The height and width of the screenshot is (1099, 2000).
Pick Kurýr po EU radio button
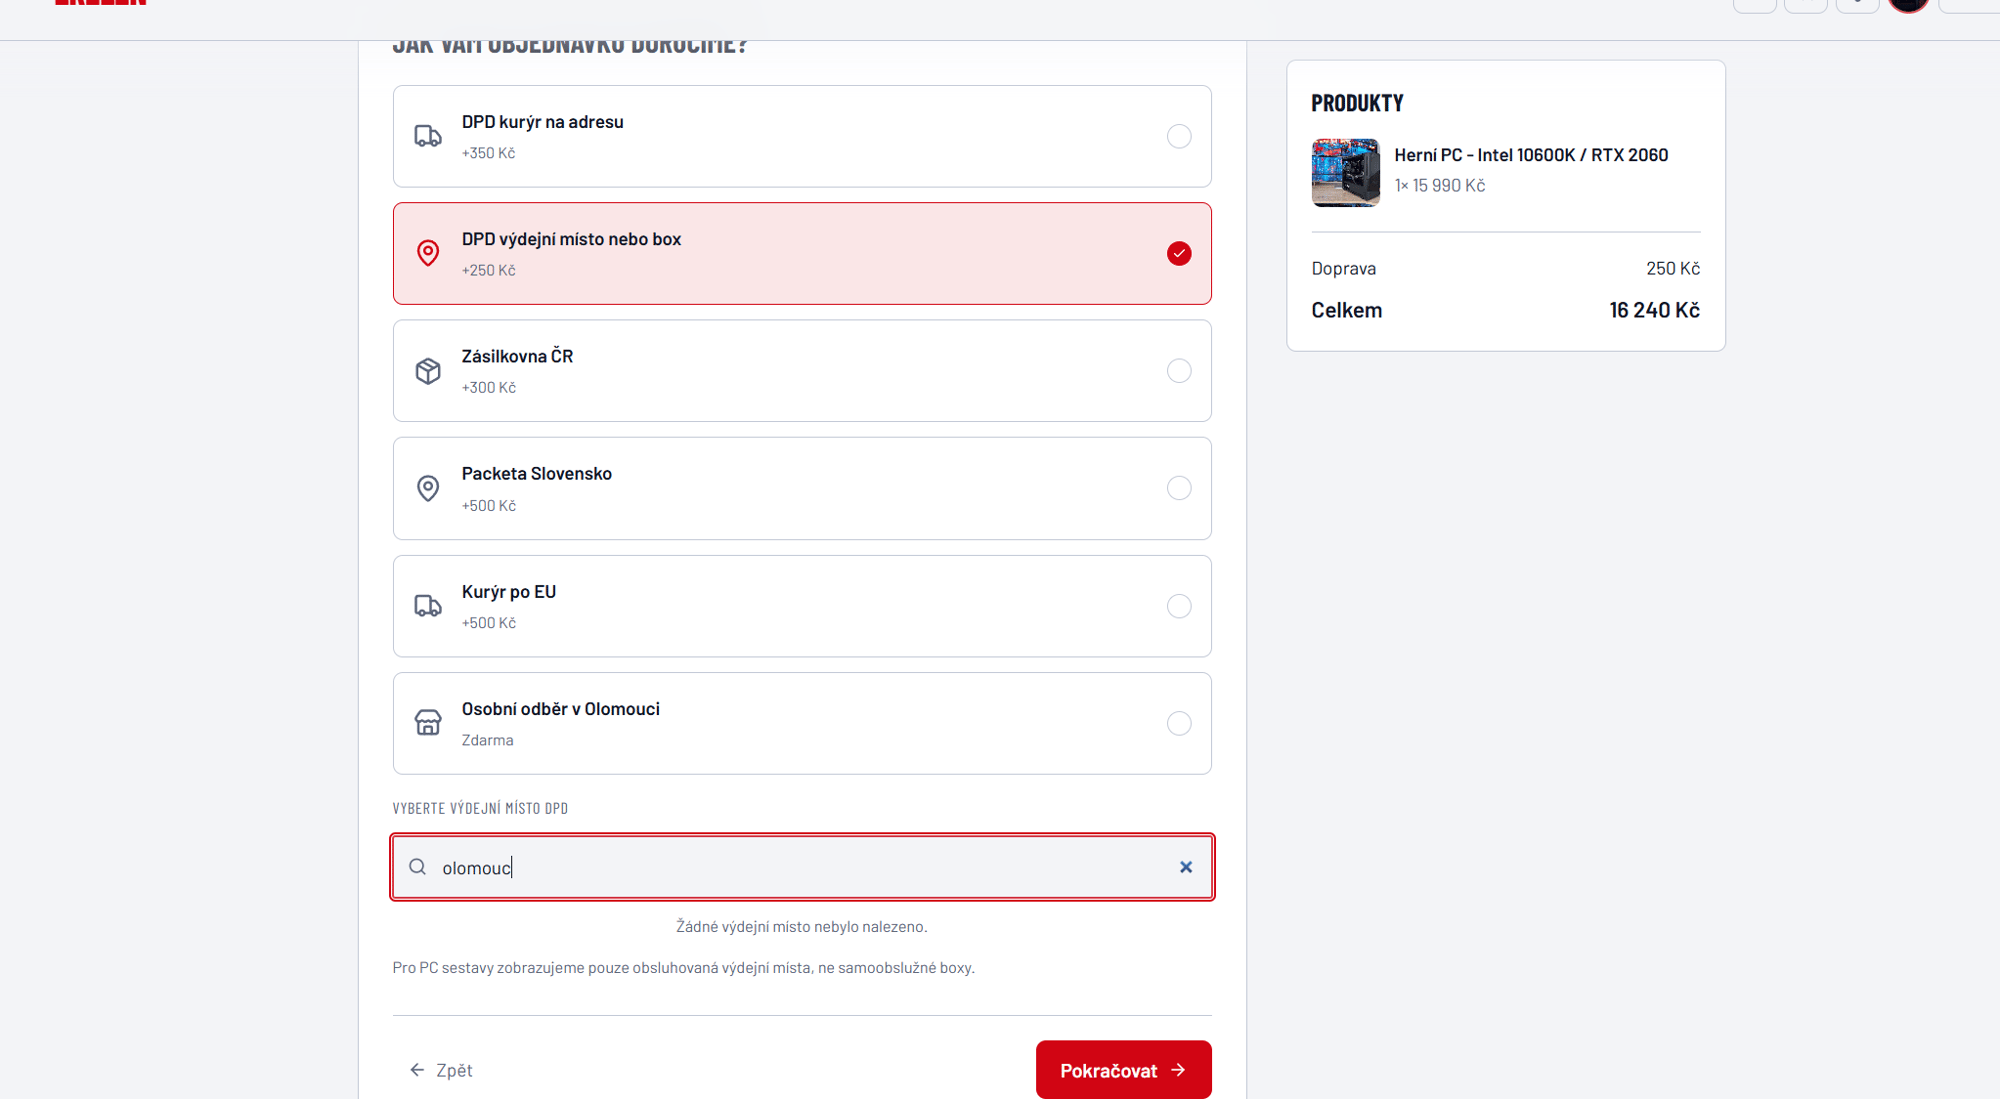(1179, 606)
